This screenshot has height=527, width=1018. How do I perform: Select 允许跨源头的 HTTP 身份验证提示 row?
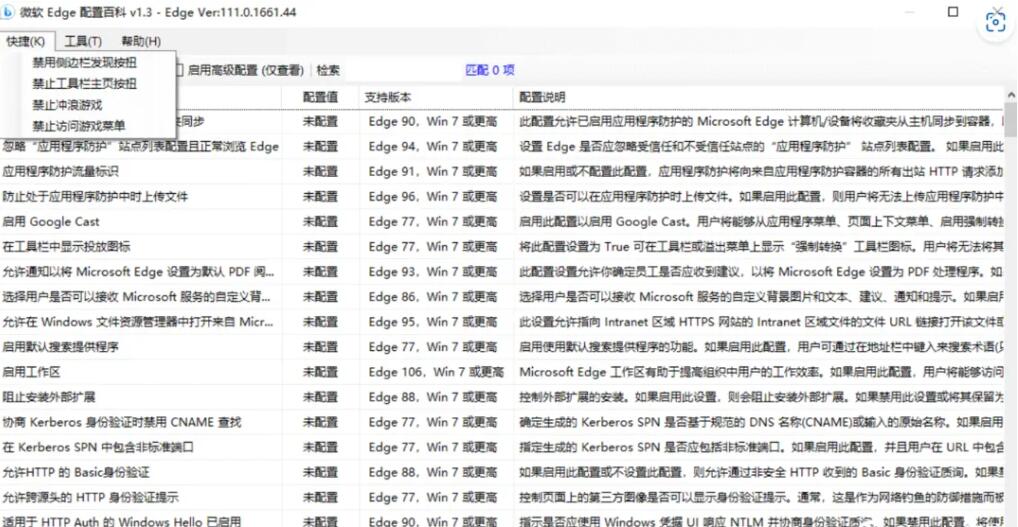pyautogui.click(x=503, y=498)
